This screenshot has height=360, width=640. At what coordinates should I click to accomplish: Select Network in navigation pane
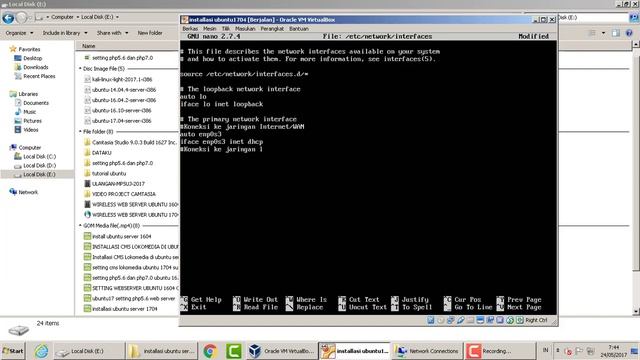point(28,192)
